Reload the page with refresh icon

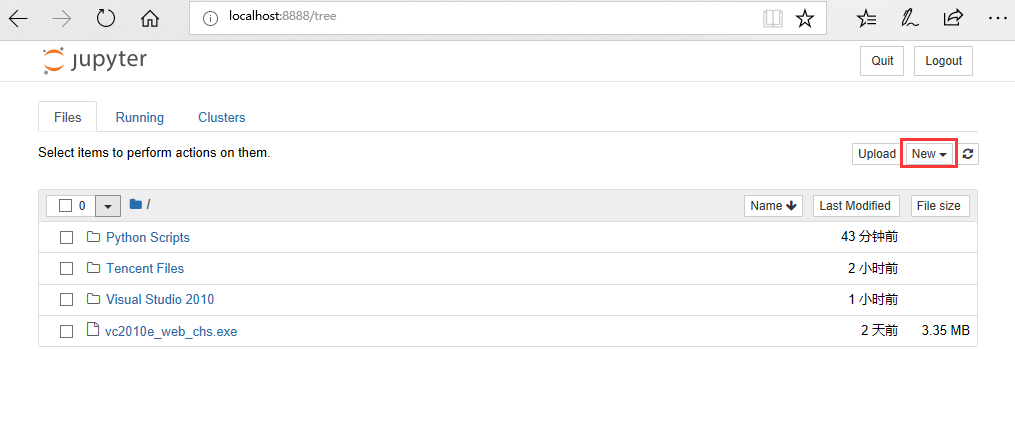coord(106,19)
